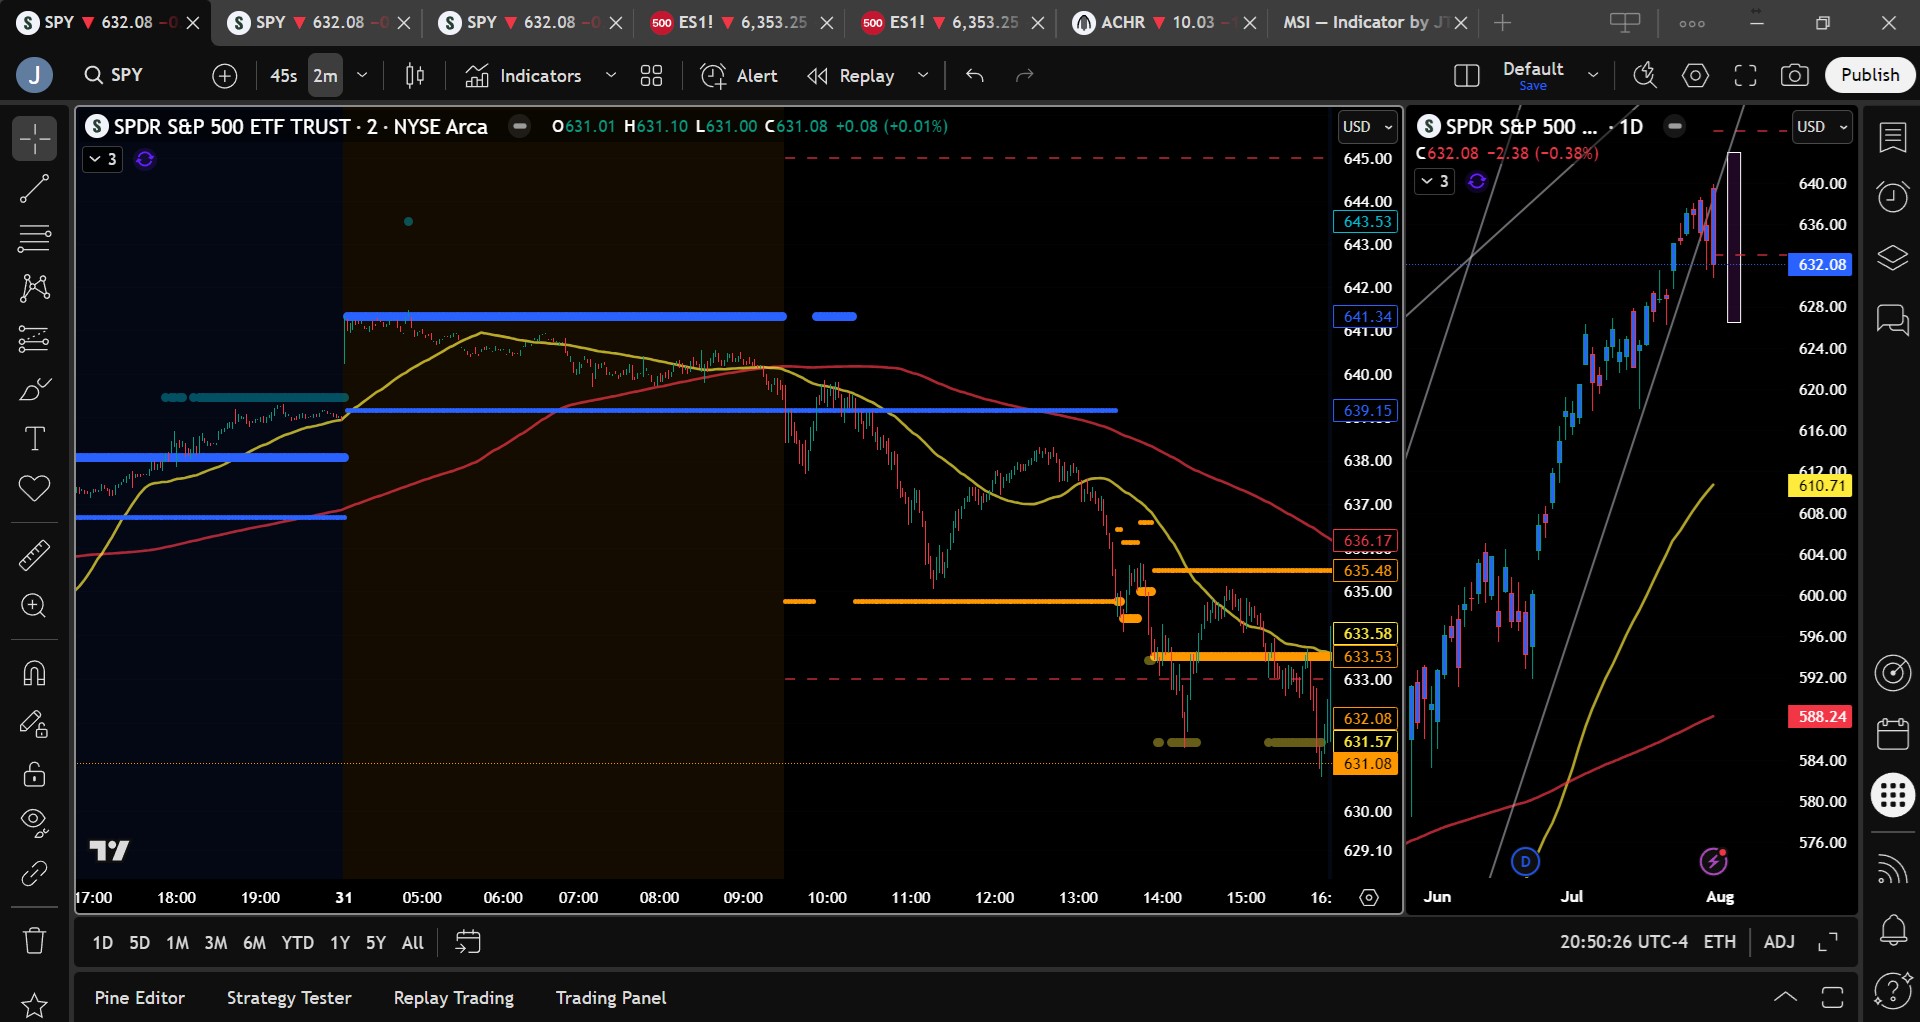This screenshot has width=1920, height=1022.
Task: Remove drawings with the trash icon
Action: tap(34, 941)
